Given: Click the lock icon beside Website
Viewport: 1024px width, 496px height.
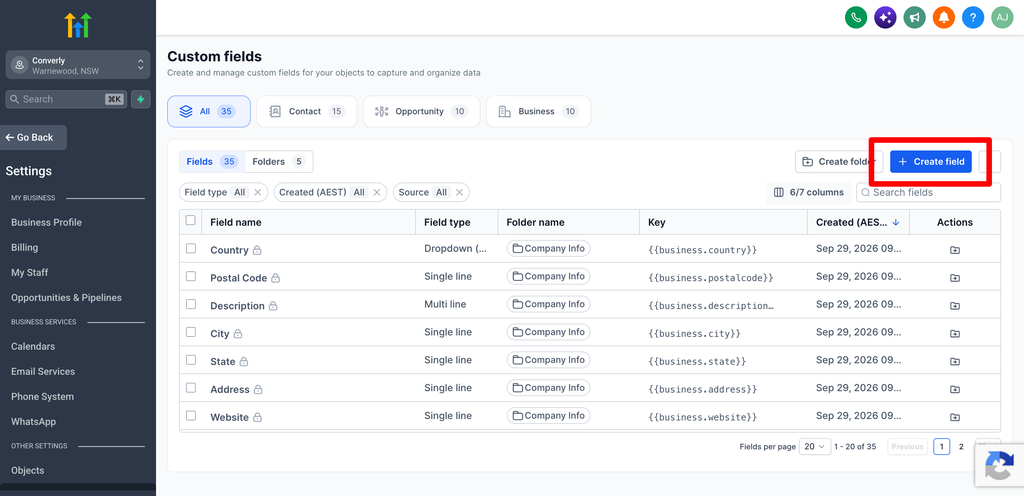Looking at the screenshot, I should pos(257,417).
